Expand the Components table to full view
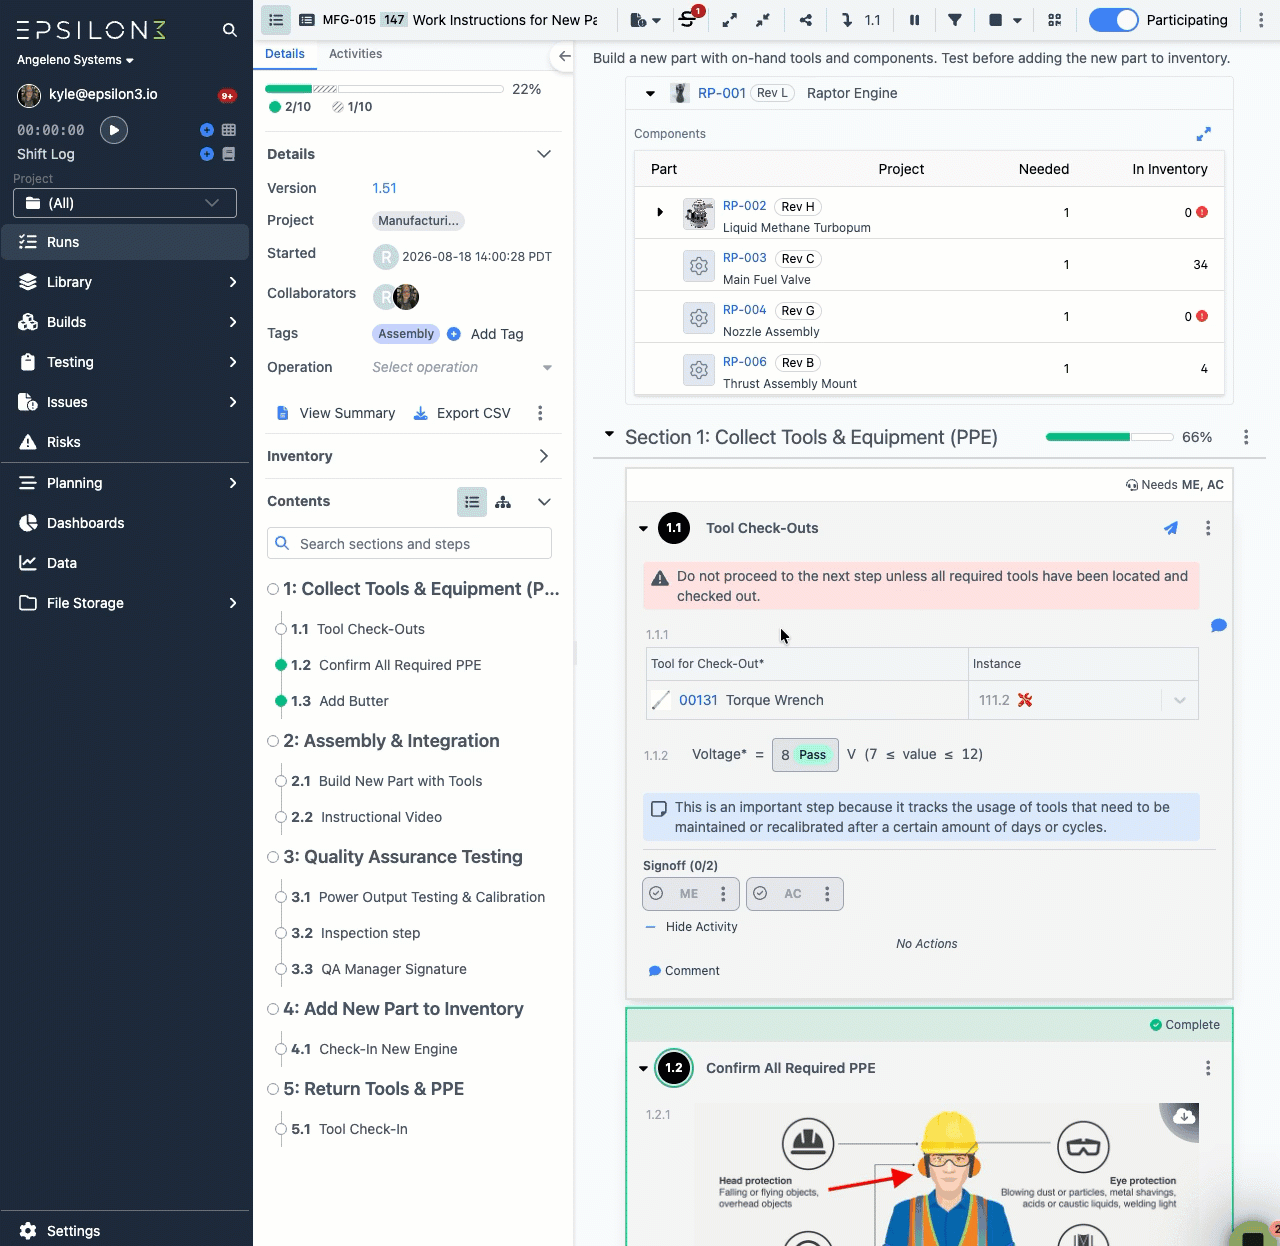Image resolution: width=1280 pixels, height=1246 pixels. [x=1204, y=134]
